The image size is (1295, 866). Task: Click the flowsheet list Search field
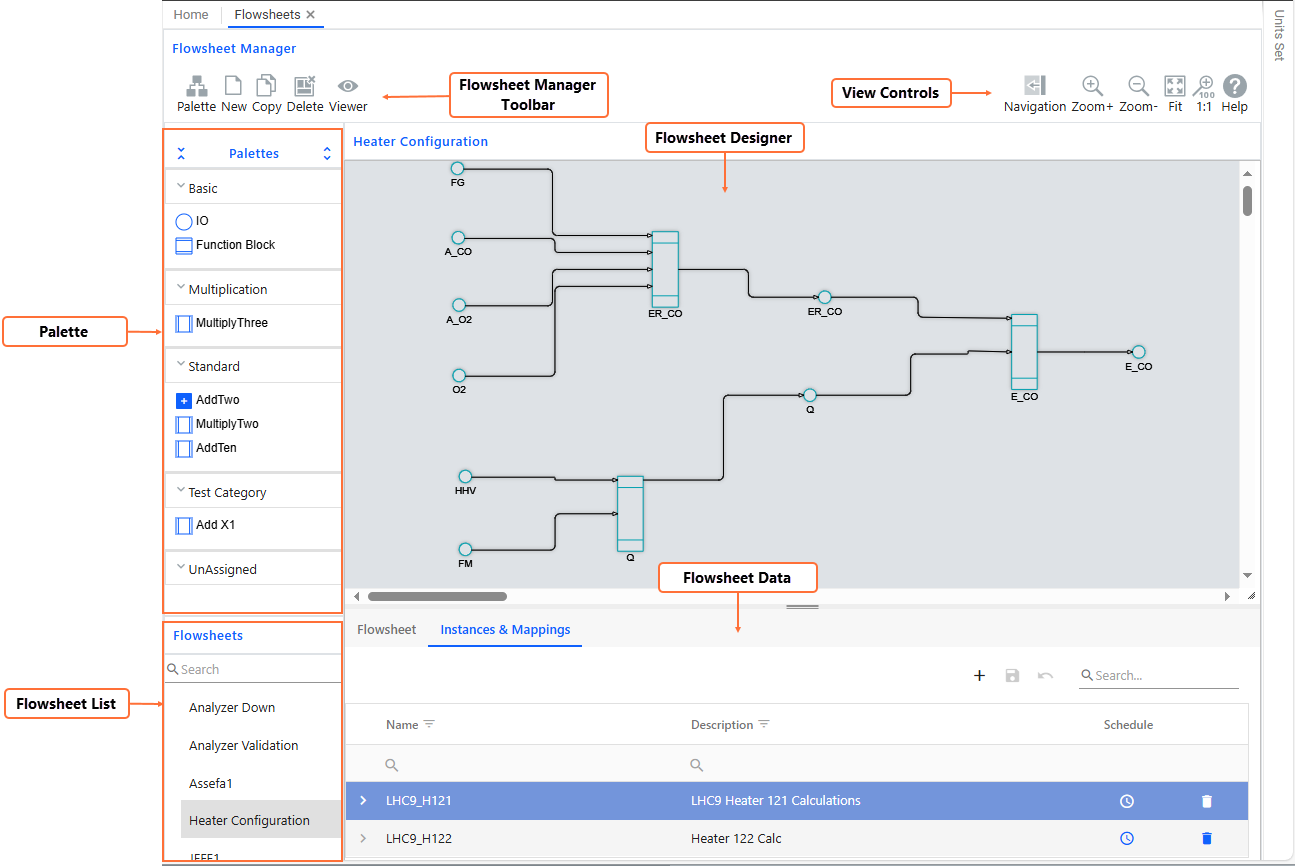pos(253,669)
